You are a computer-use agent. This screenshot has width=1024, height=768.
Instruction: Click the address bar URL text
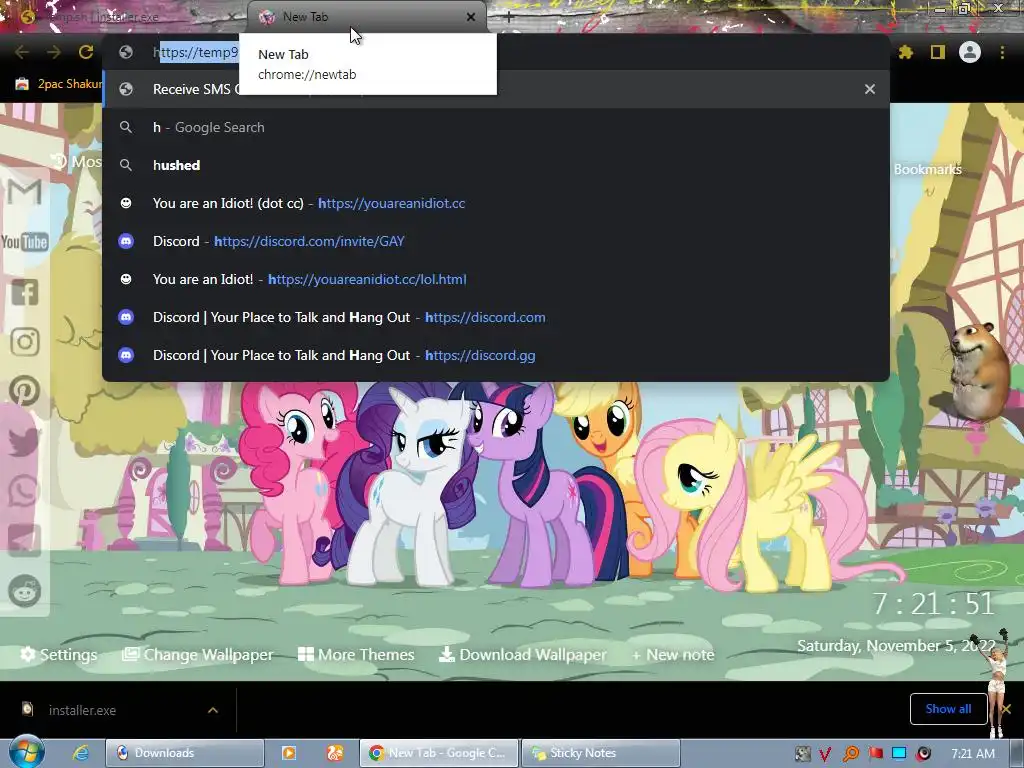click(x=196, y=52)
